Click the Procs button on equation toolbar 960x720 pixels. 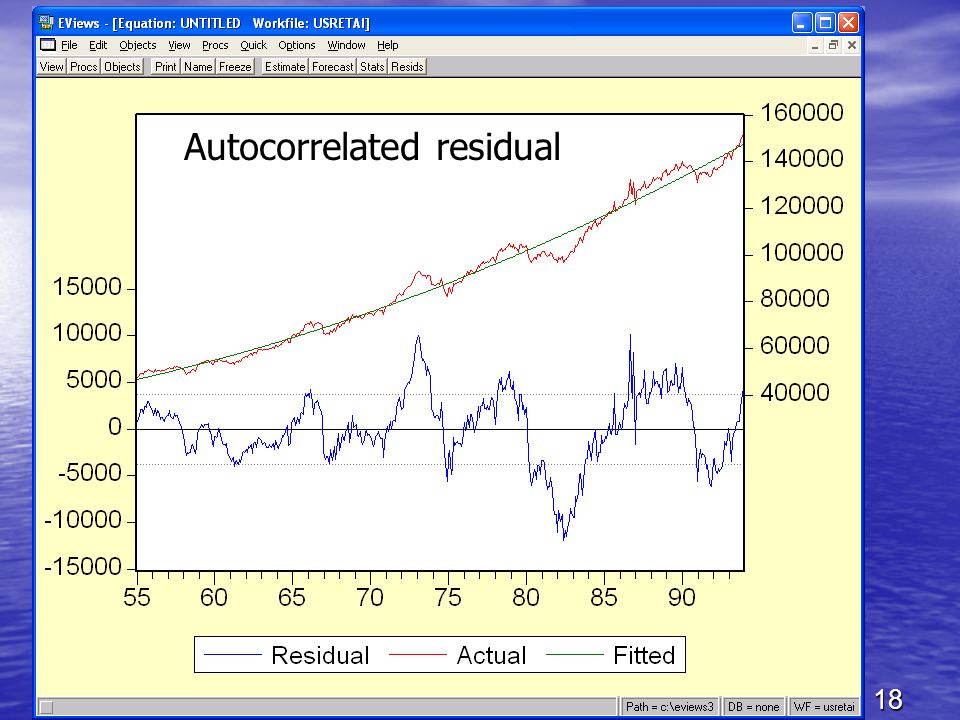pyautogui.click(x=83, y=67)
